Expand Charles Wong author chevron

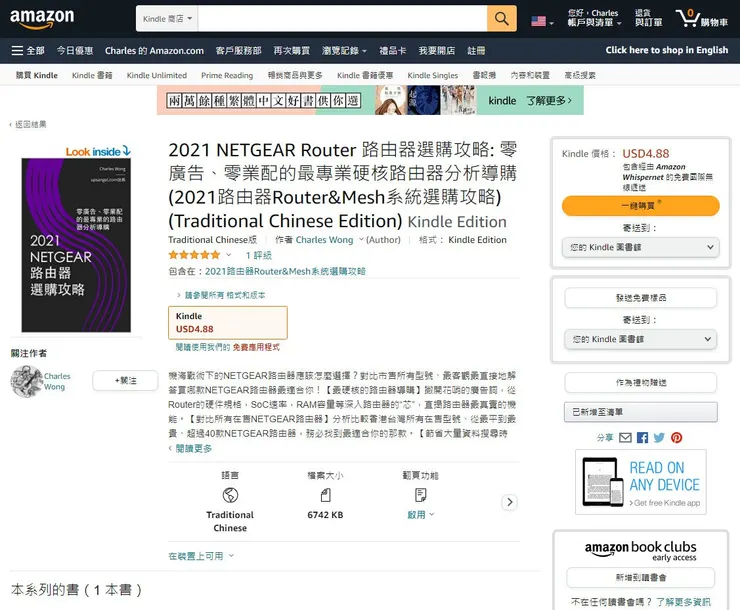tap(361, 239)
